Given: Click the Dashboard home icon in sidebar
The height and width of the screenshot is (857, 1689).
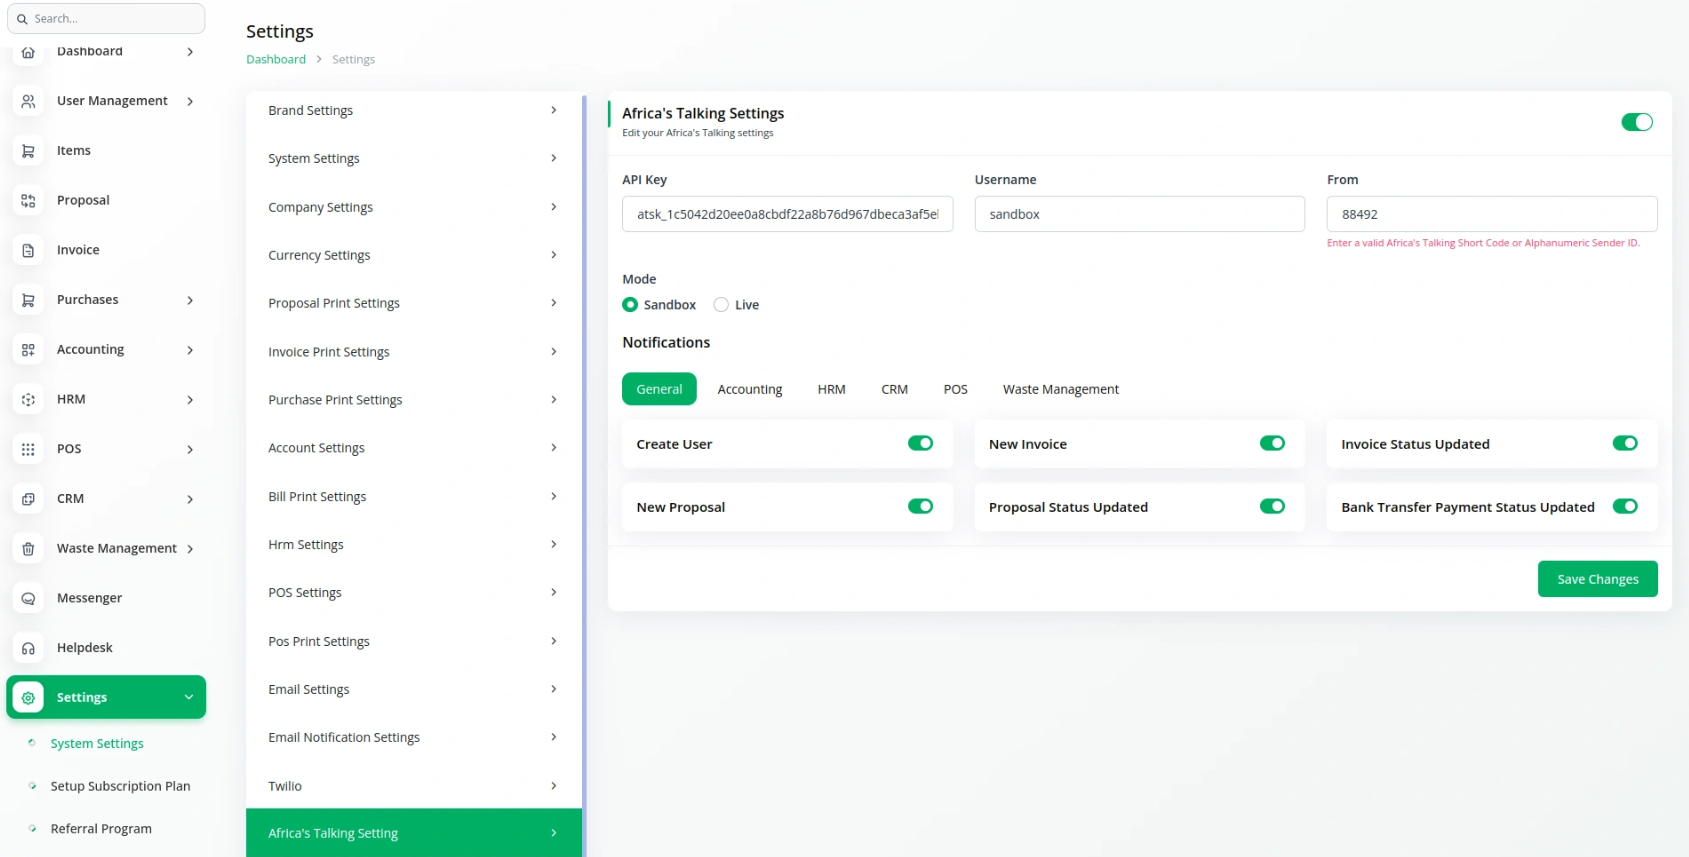Looking at the screenshot, I should pyautogui.click(x=28, y=52).
